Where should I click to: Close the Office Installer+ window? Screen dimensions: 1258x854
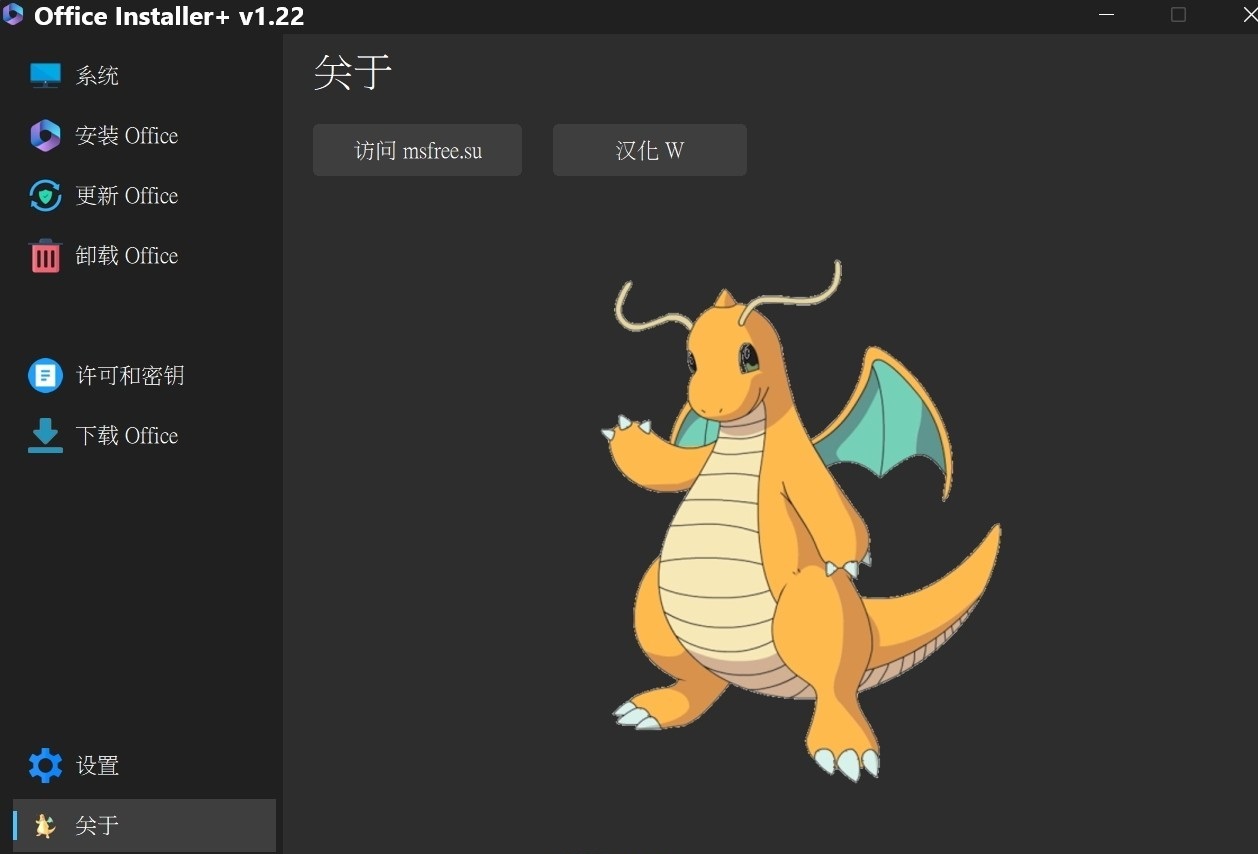point(1249,14)
